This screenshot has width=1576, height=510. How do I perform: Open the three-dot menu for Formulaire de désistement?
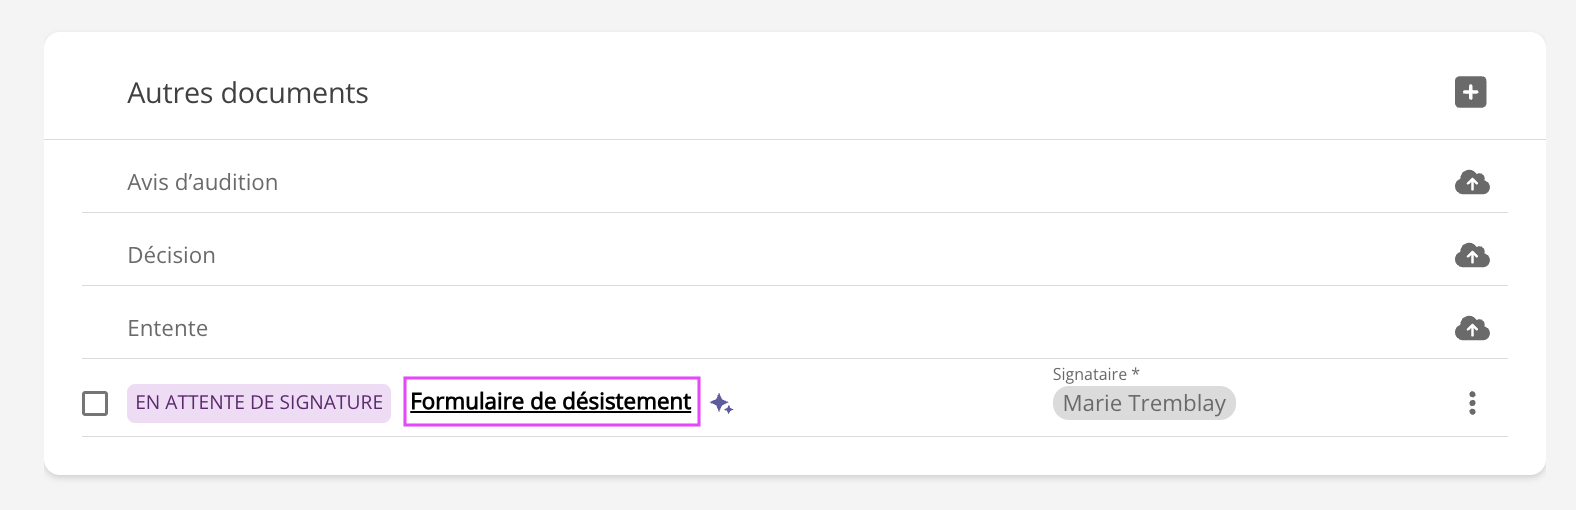[1471, 403]
